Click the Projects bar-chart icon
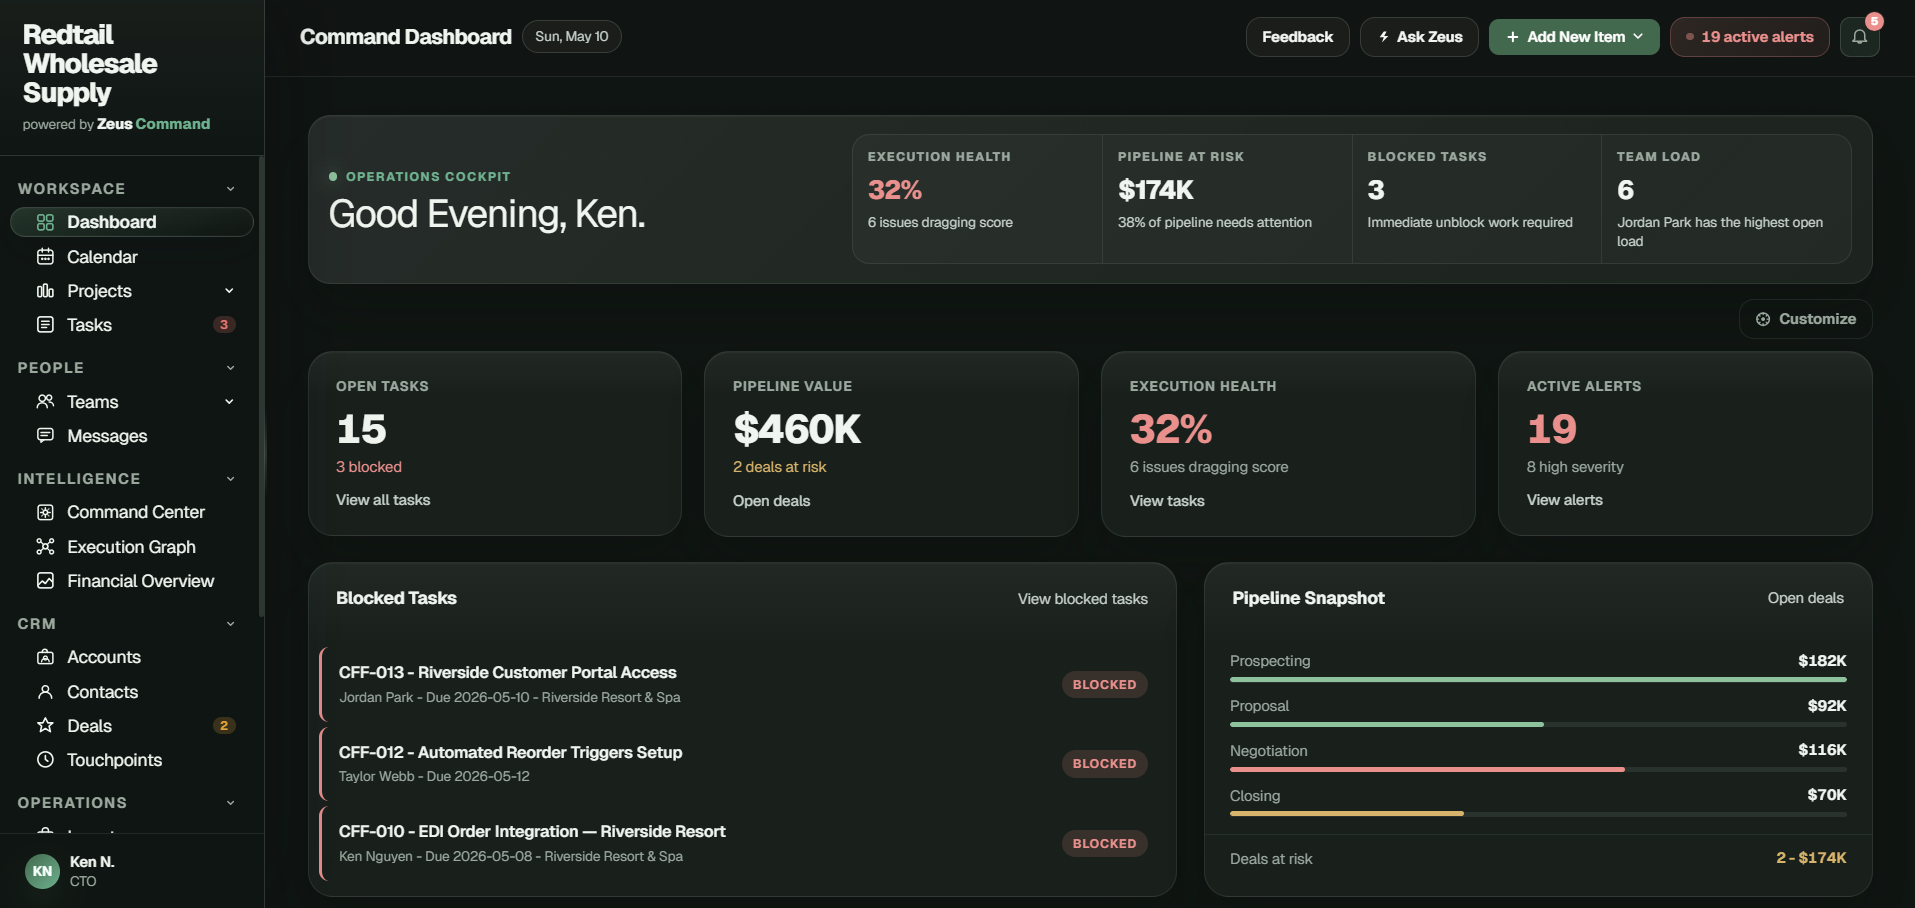The image size is (1915, 908). (x=45, y=291)
